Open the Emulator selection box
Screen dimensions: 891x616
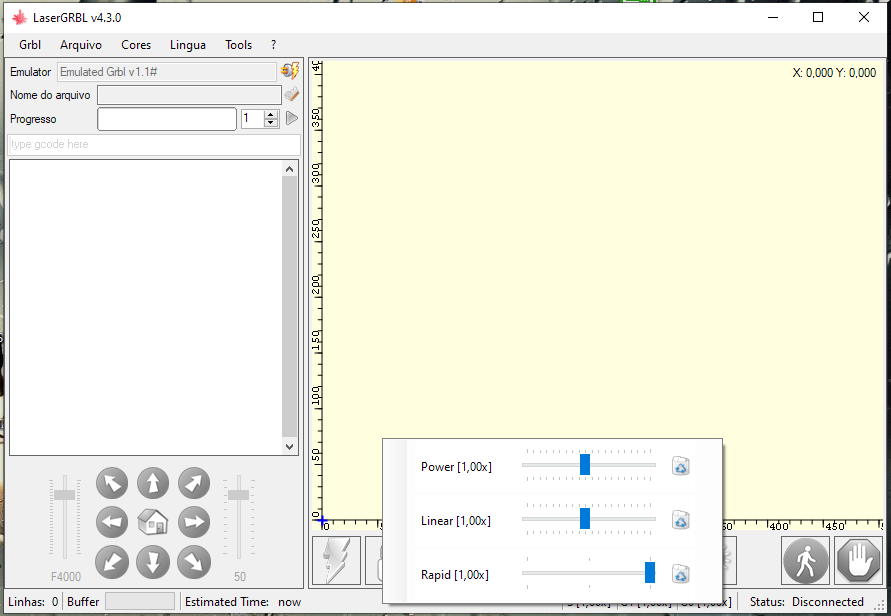[166, 71]
